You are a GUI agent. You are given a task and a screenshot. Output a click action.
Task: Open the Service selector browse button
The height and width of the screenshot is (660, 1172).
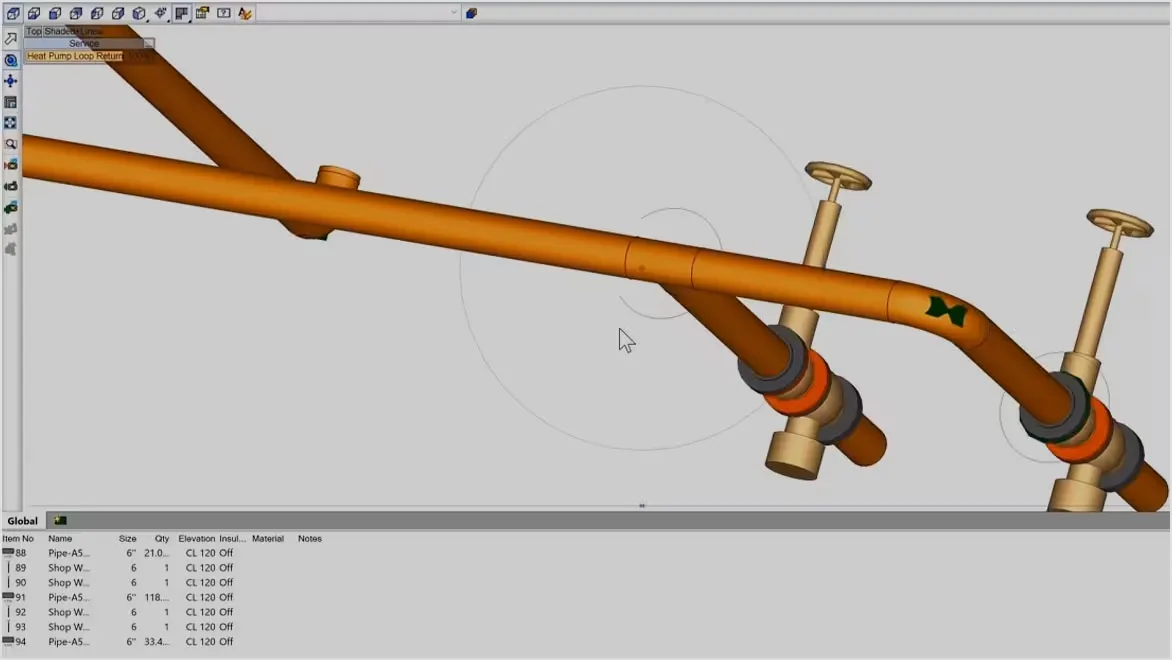coord(148,44)
